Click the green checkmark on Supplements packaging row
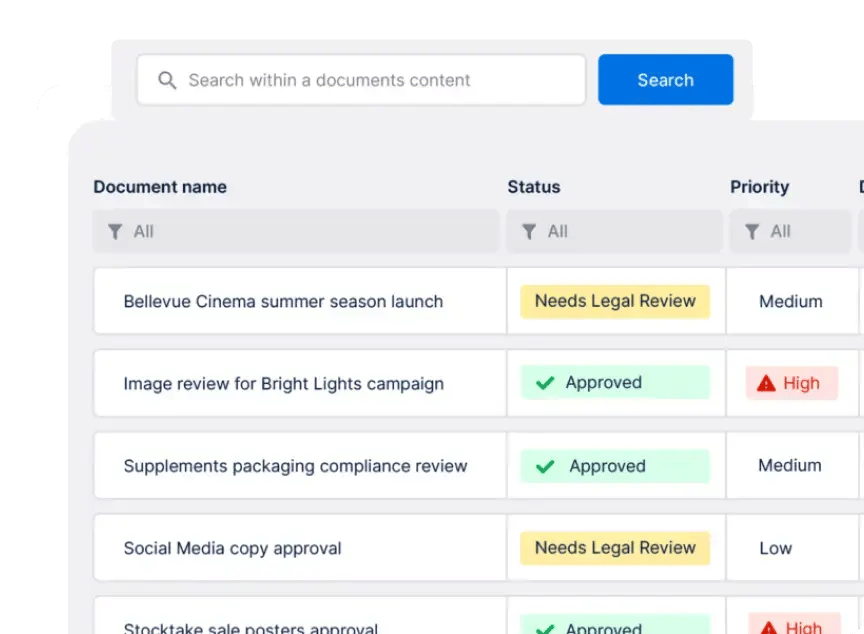Viewport: 864px width, 634px height. [545, 466]
